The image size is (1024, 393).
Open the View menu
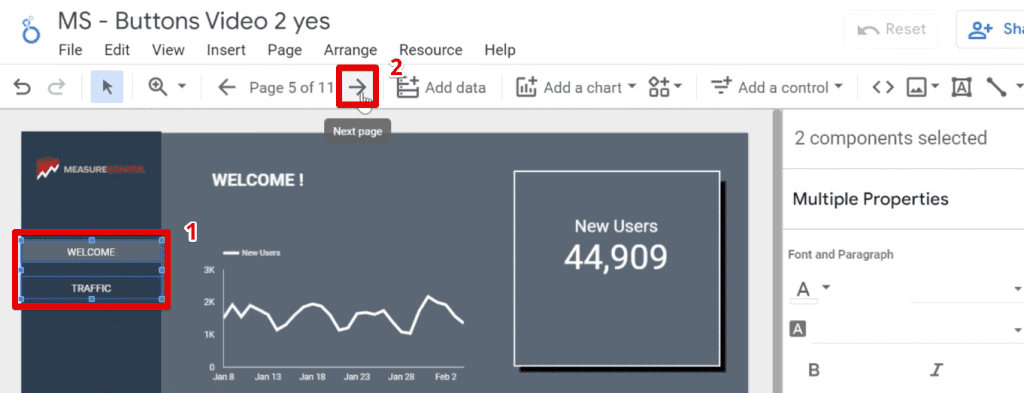pos(168,50)
